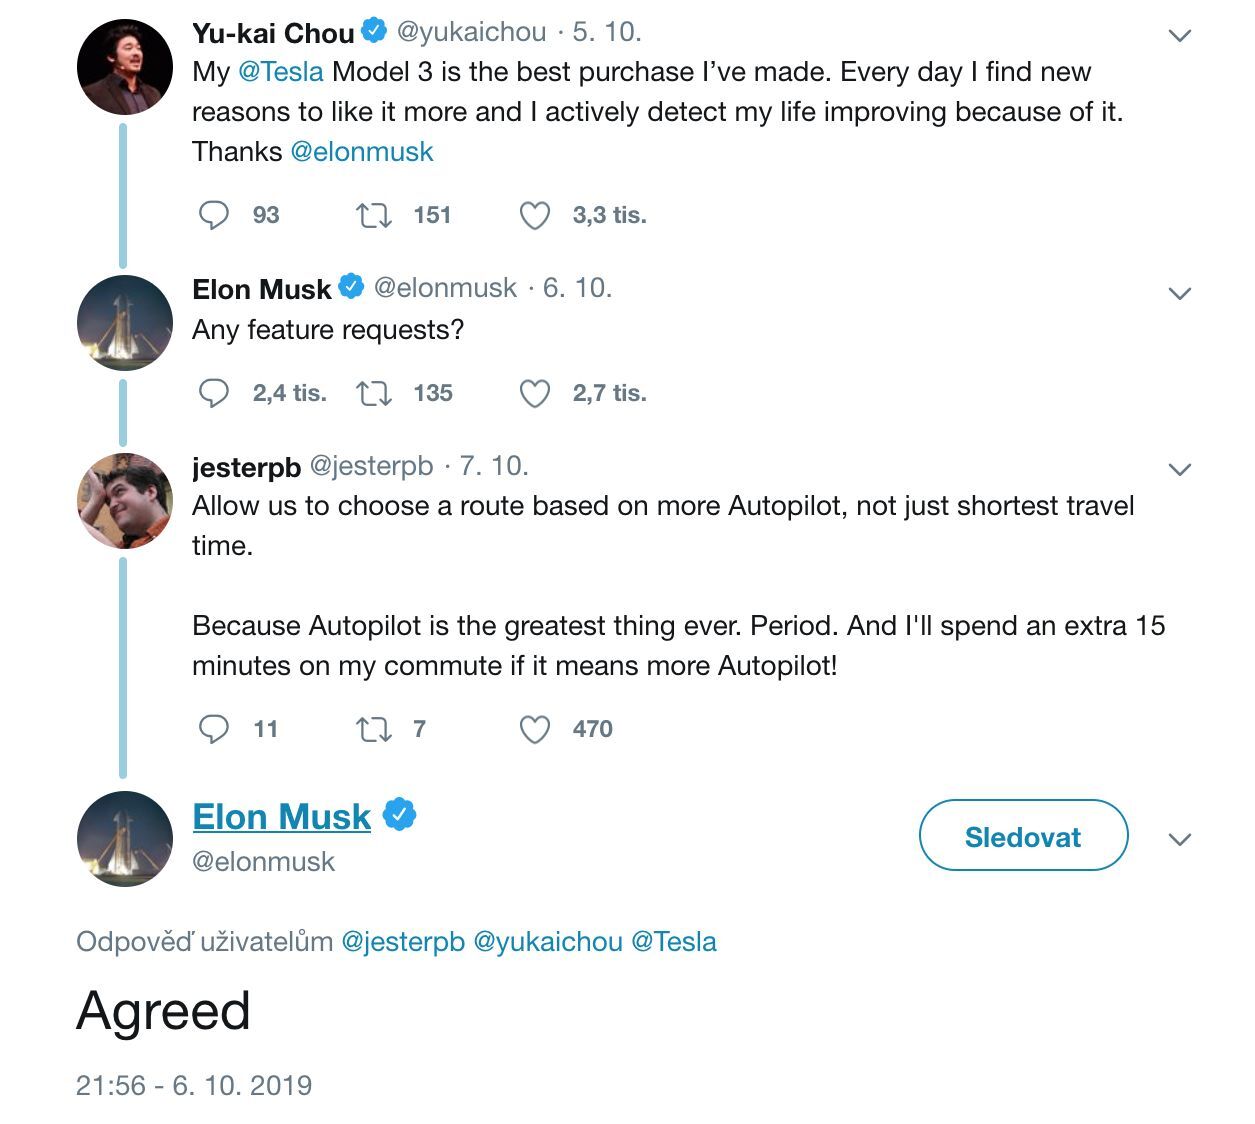Screen dimensions: 1255x1124
Task: Click the underlined 'Elon Musk' profile name link
Action: tap(281, 816)
